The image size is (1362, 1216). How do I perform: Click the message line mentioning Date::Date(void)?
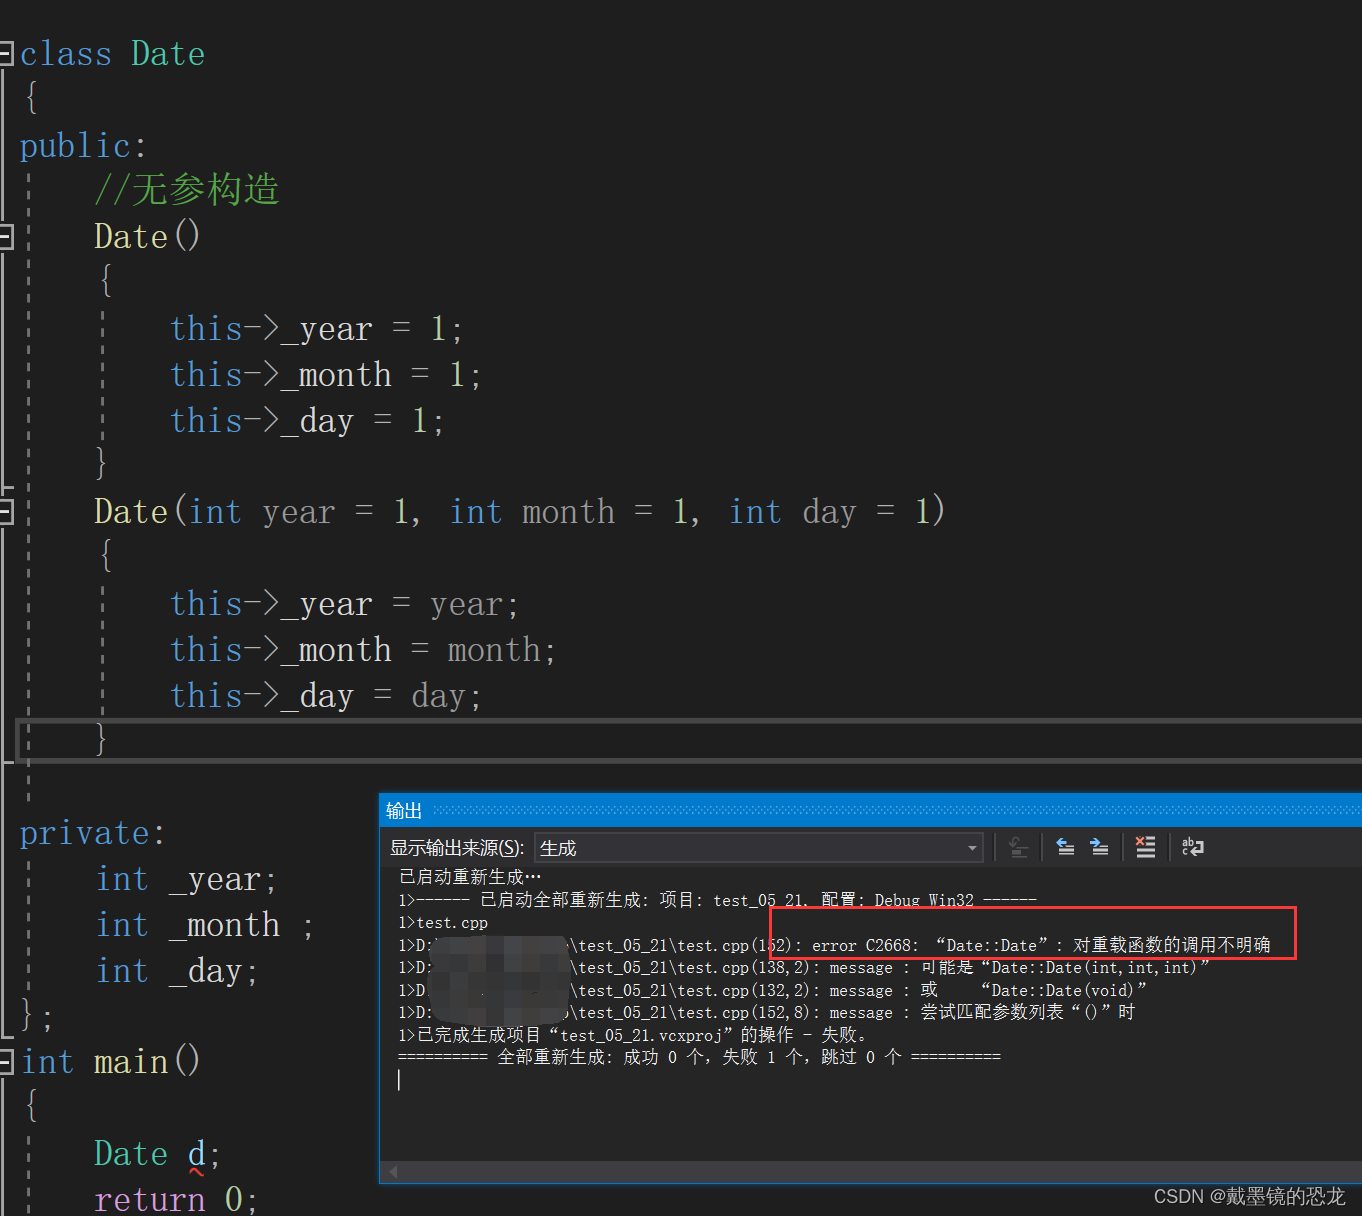click(x=772, y=990)
